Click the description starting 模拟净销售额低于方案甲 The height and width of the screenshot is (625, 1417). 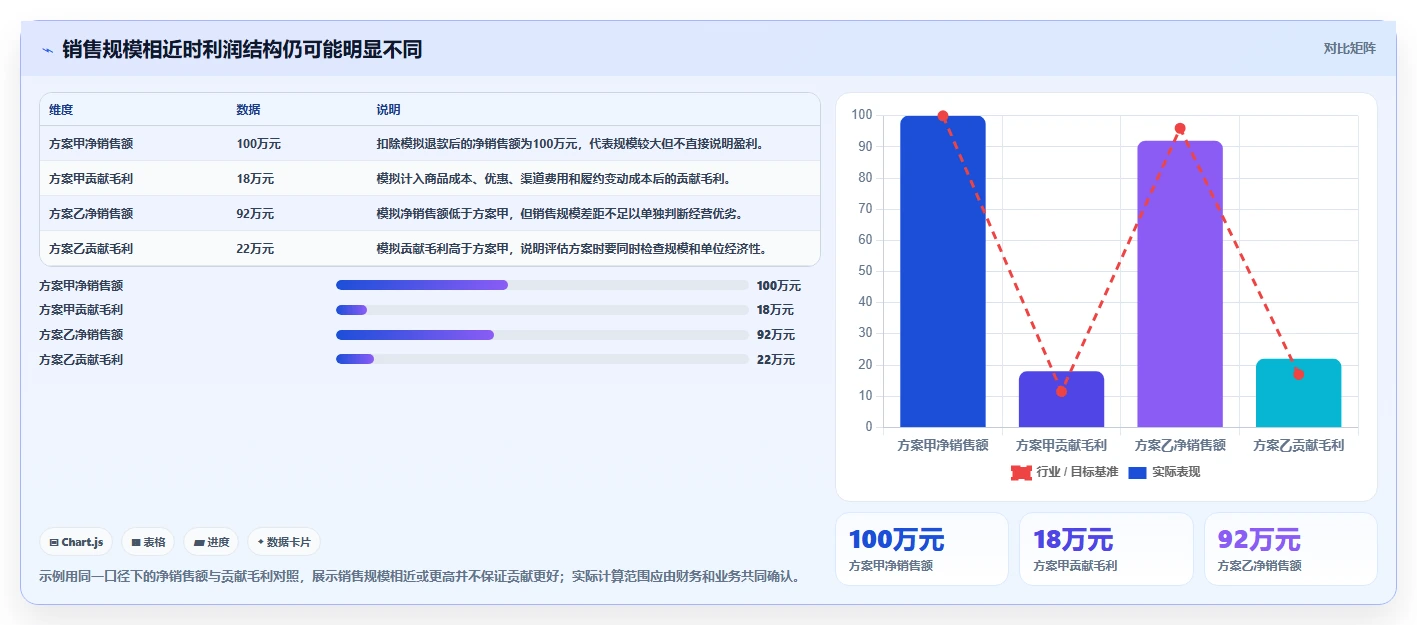click(560, 214)
